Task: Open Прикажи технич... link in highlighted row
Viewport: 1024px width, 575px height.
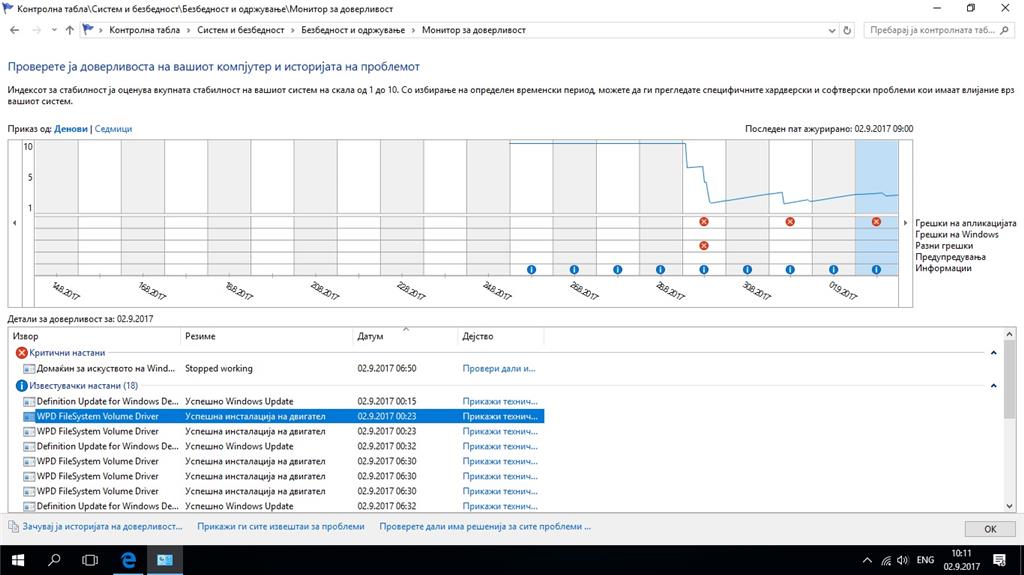Action: point(500,416)
